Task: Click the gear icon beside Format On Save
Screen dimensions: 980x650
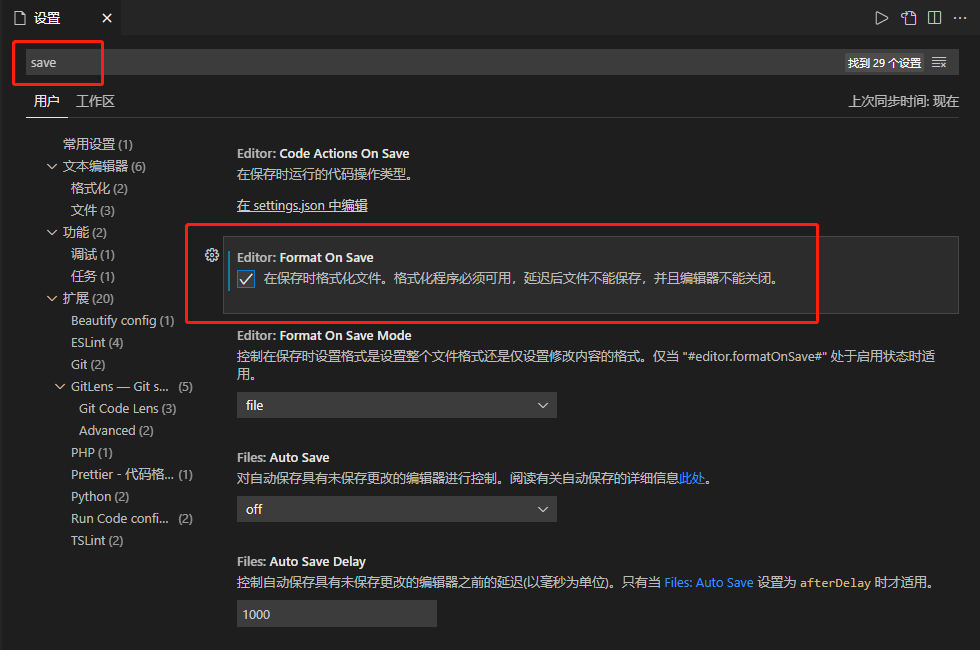Action: (212, 255)
